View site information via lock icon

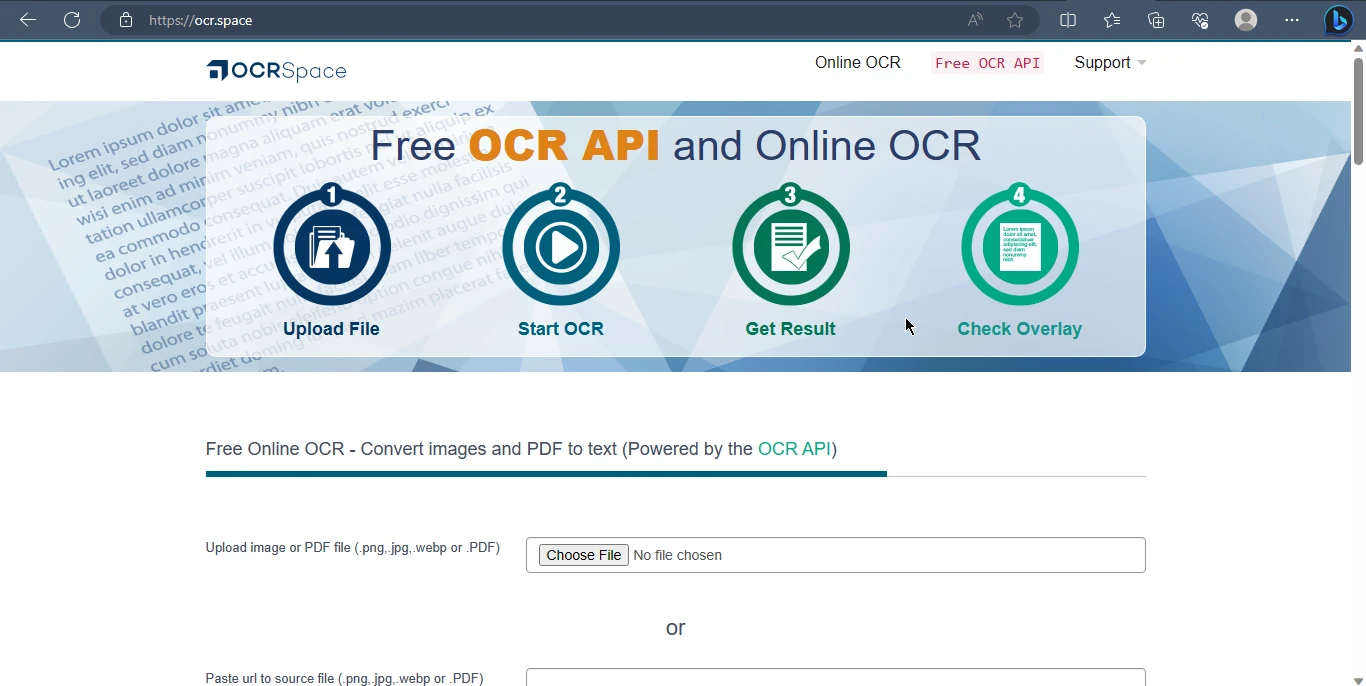(x=126, y=20)
